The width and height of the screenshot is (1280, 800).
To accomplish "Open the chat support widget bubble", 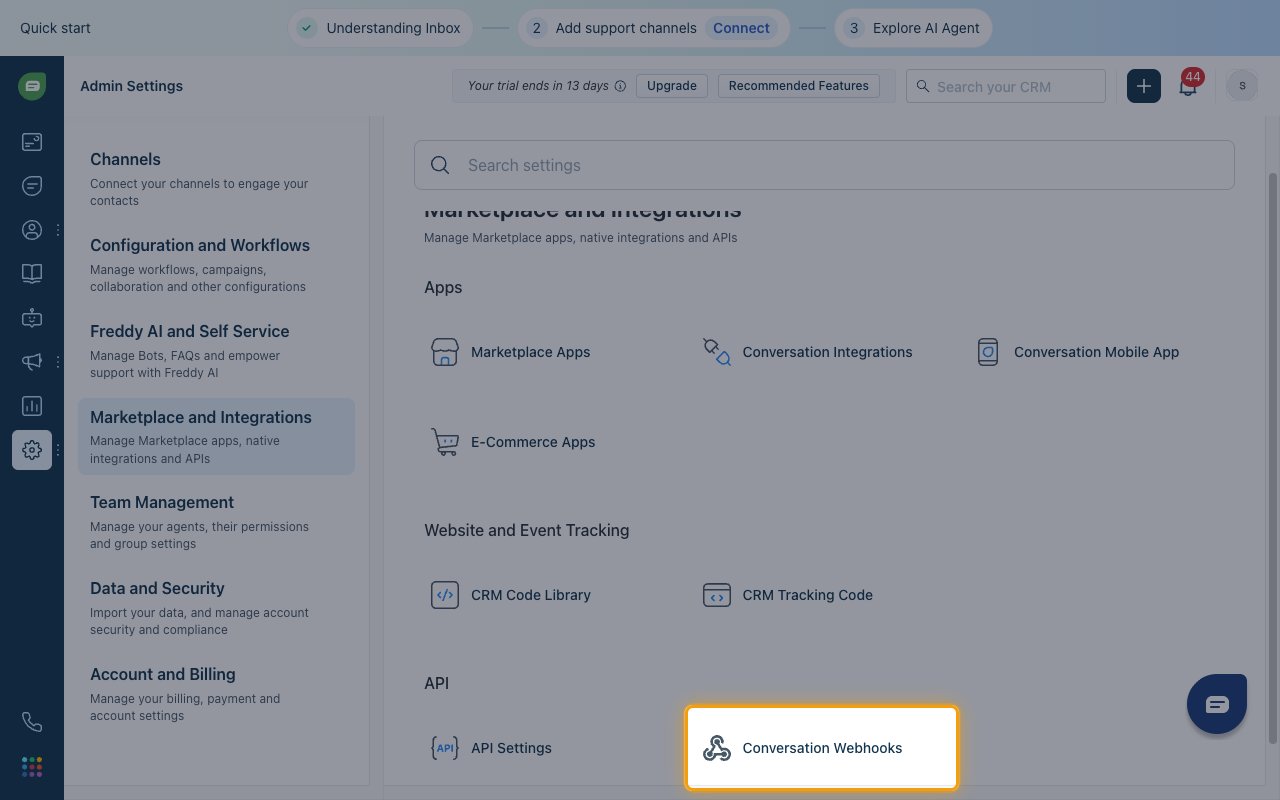I will click(1217, 704).
